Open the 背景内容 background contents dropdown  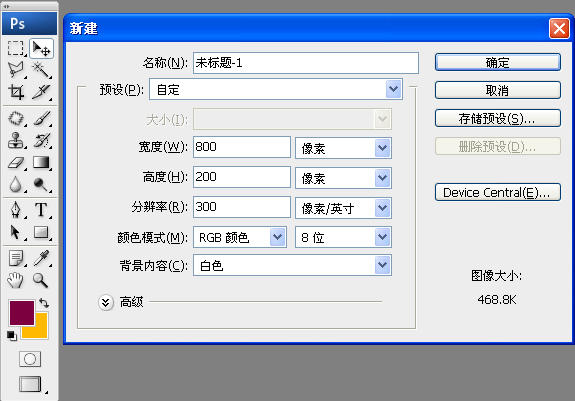pos(292,265)
